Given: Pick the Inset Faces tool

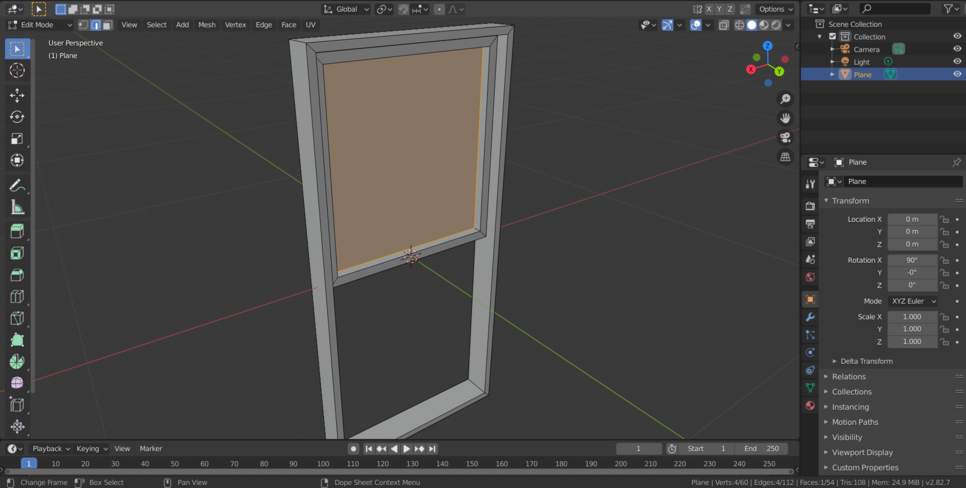Looking at the screenshot, I should 17,253.
